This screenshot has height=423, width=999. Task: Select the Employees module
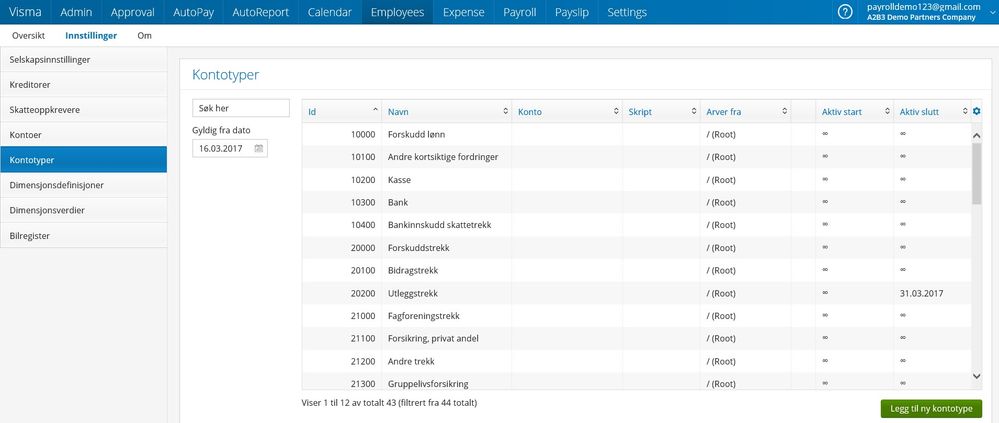click(398, 12)
